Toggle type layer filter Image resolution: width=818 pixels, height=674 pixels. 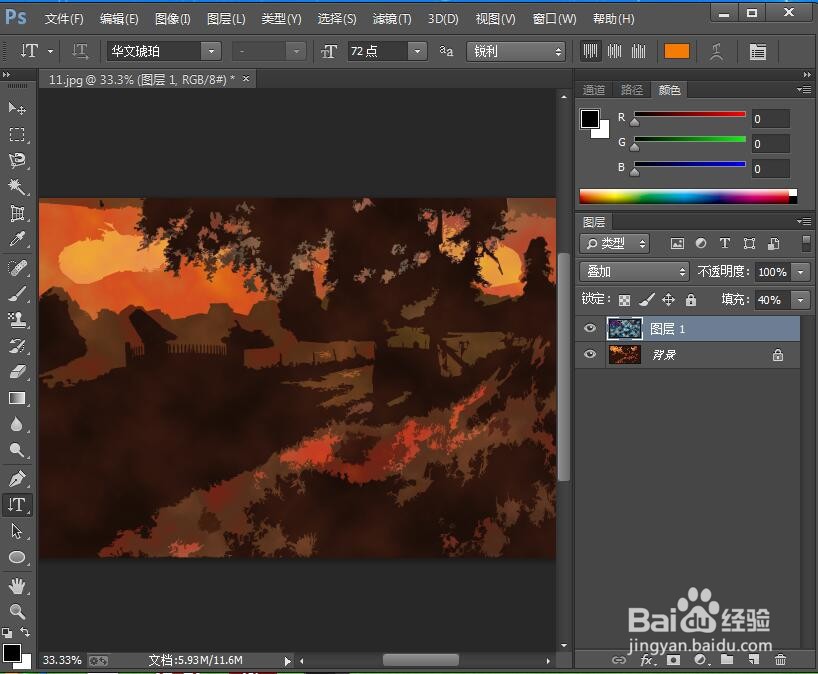[725, 243]
